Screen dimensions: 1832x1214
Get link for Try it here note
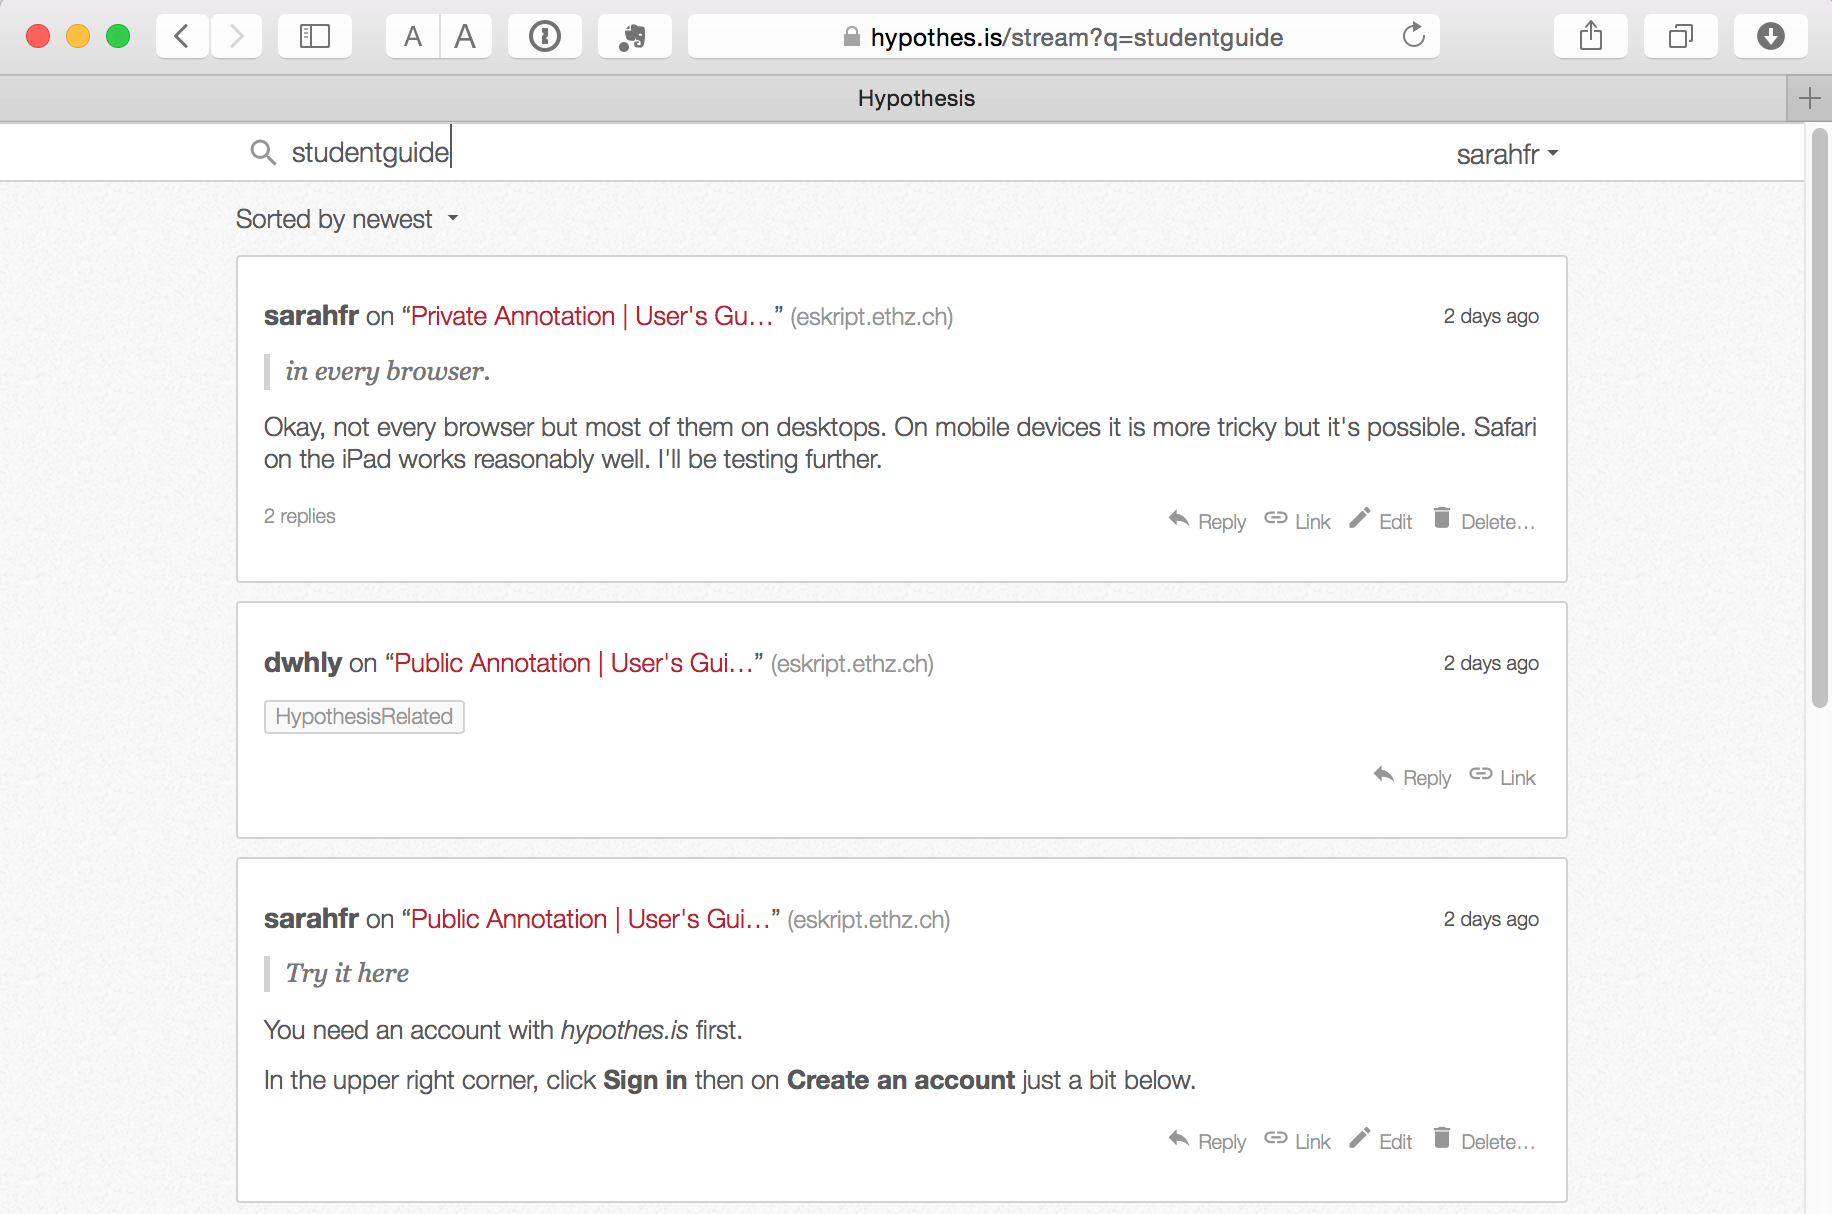tap(1297, 1141)
